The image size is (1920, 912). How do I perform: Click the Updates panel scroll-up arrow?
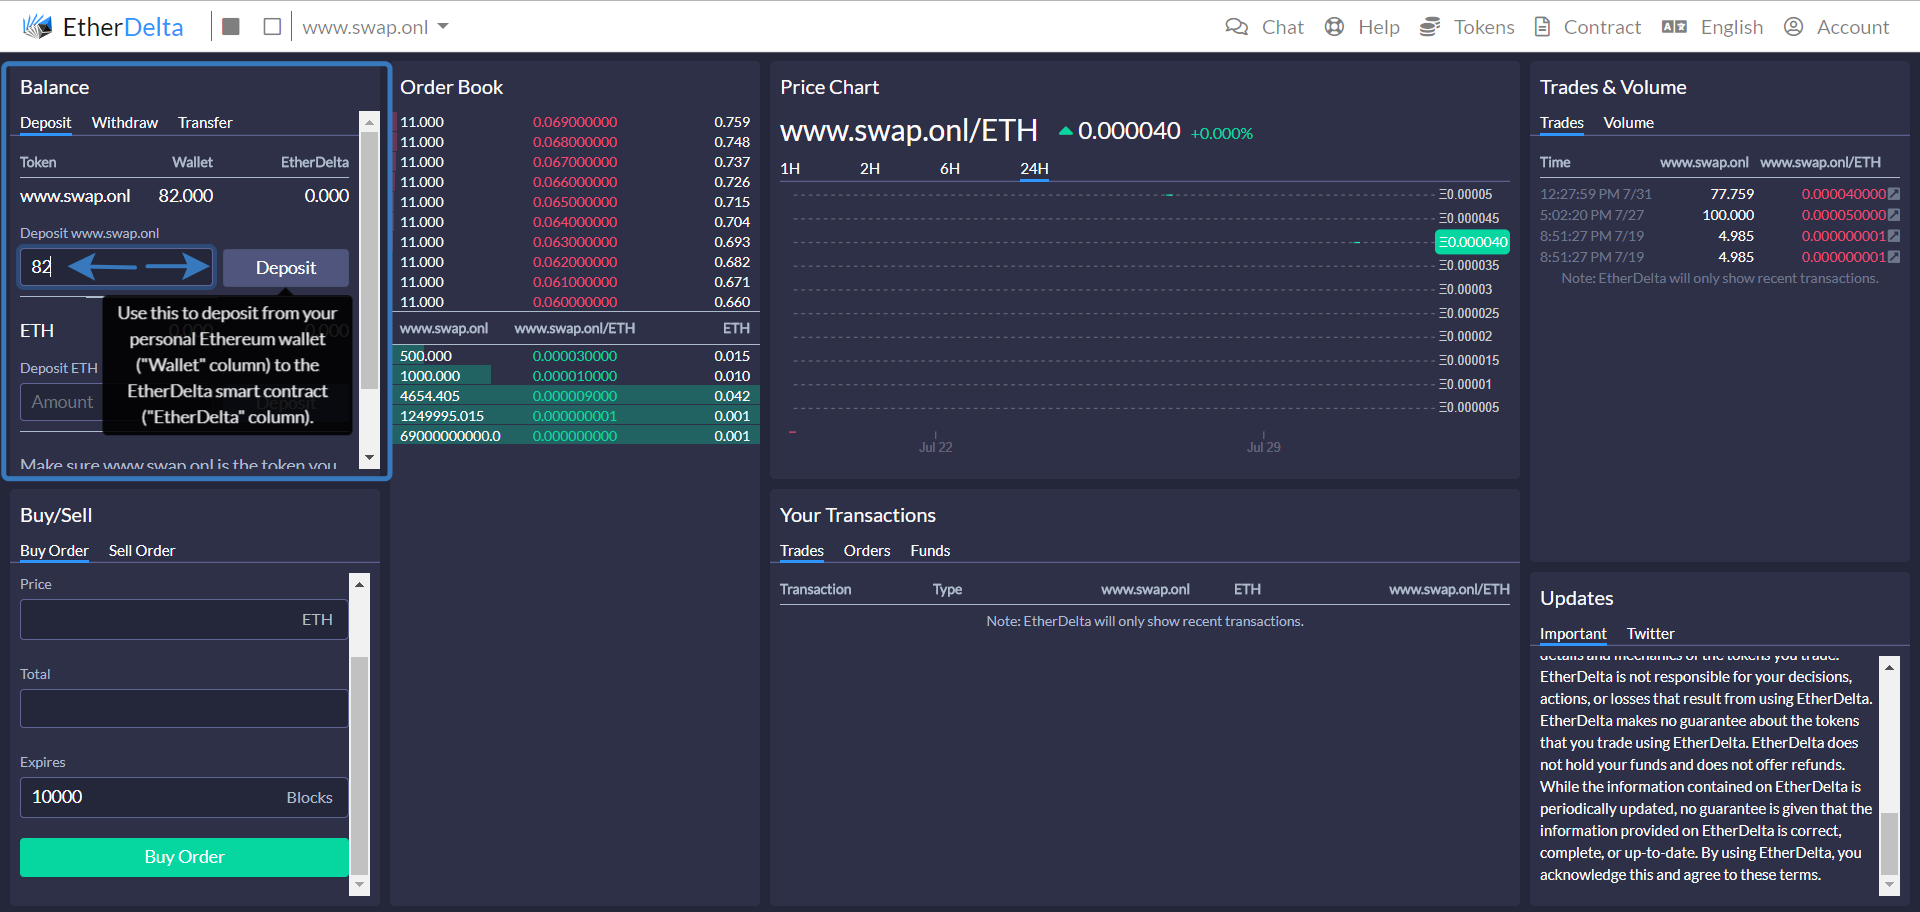coord(1889,666)
